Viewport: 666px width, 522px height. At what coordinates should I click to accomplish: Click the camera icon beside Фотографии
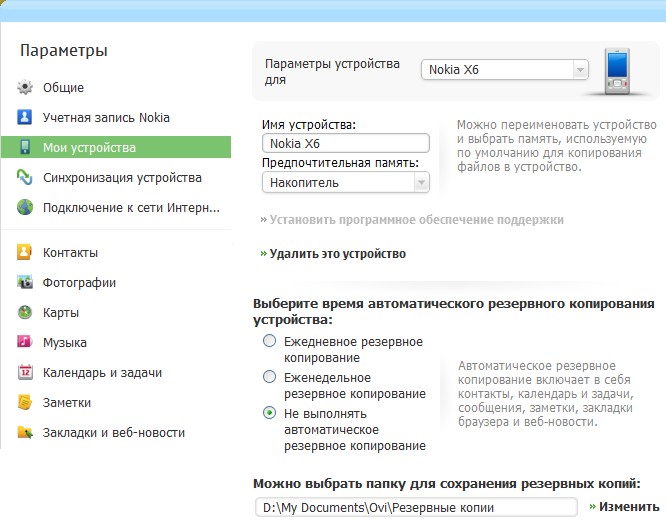25,282
